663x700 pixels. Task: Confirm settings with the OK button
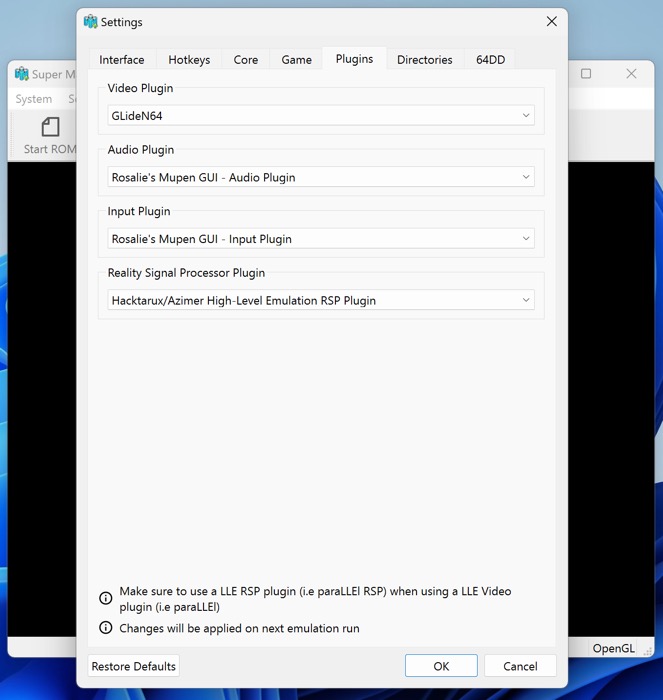[x=441, y=666]
